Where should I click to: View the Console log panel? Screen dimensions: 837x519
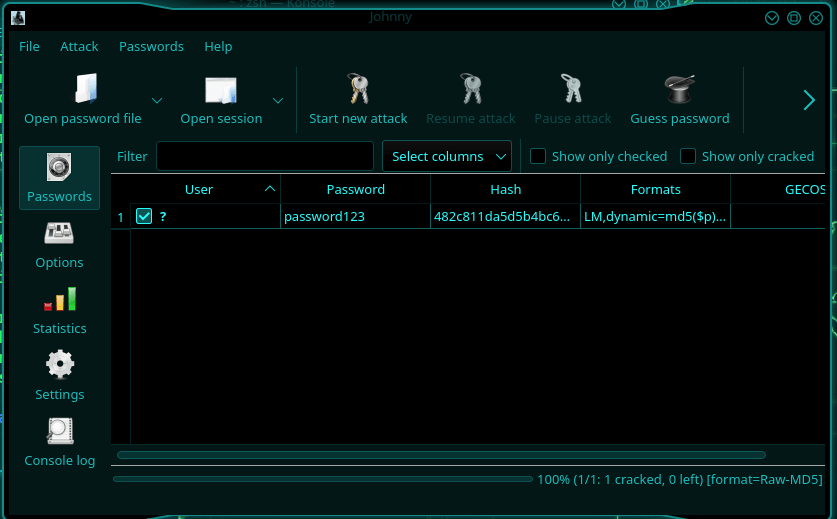point(59,443)
